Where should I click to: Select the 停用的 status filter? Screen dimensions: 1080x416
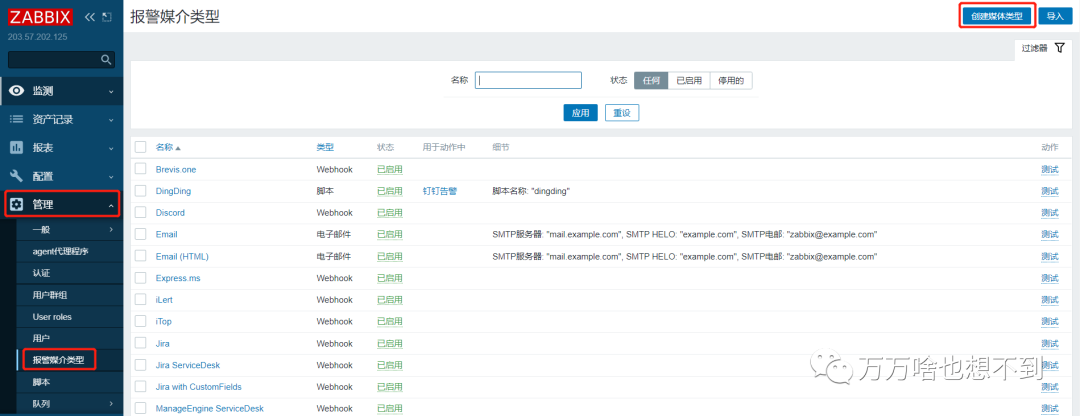coord(731,81)
